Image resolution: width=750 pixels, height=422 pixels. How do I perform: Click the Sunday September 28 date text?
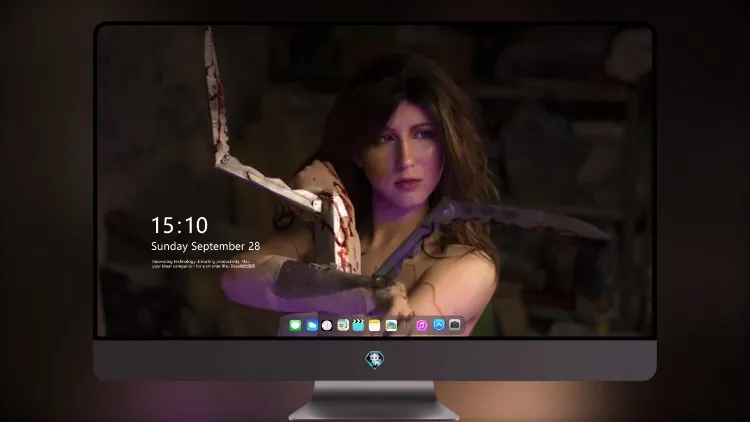pyautogui.click(x=206, y=246)
